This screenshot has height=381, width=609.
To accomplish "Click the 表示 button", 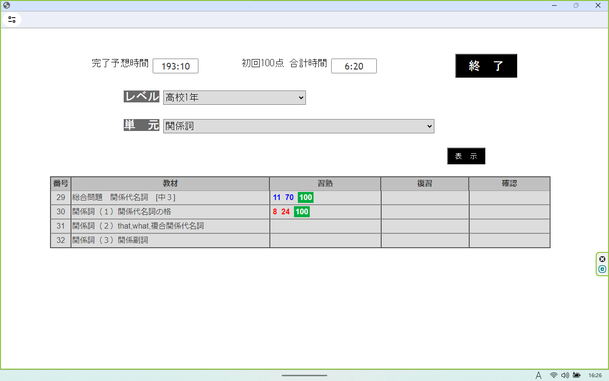I will pos(466,156).
